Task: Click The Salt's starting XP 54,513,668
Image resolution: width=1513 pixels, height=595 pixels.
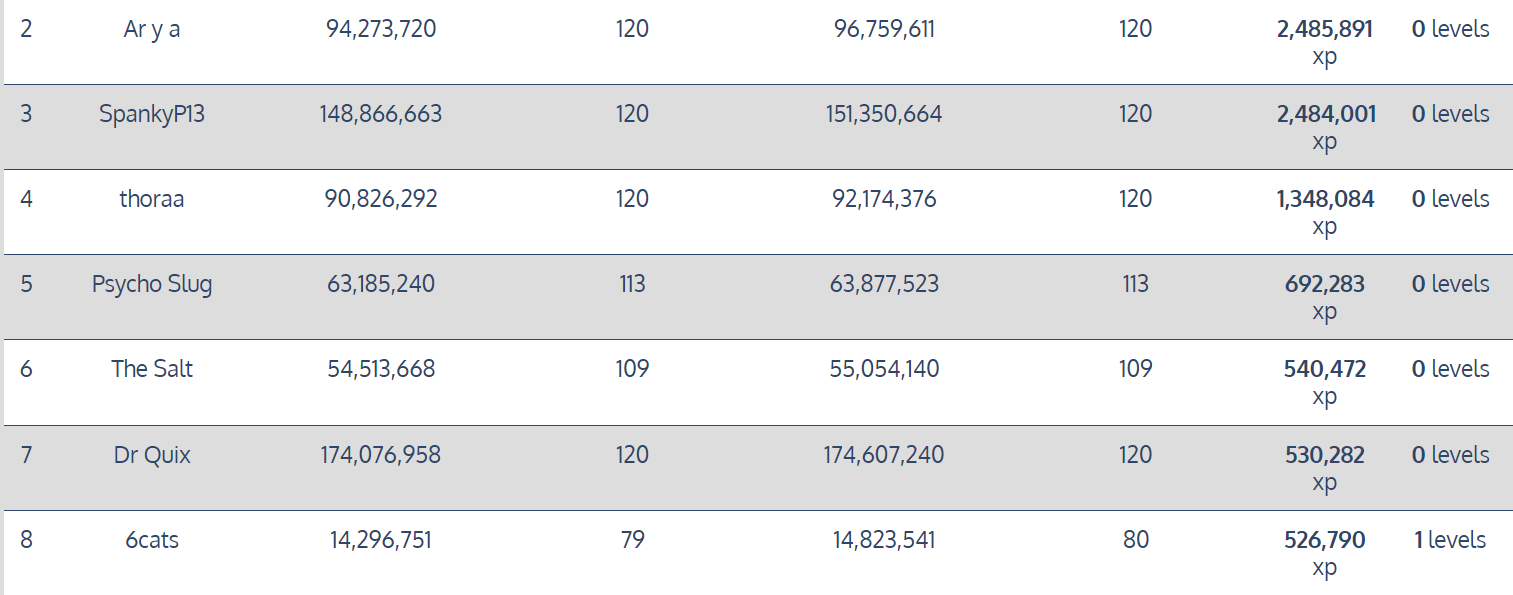Action: pyautogui.click(x=381, y=369)
